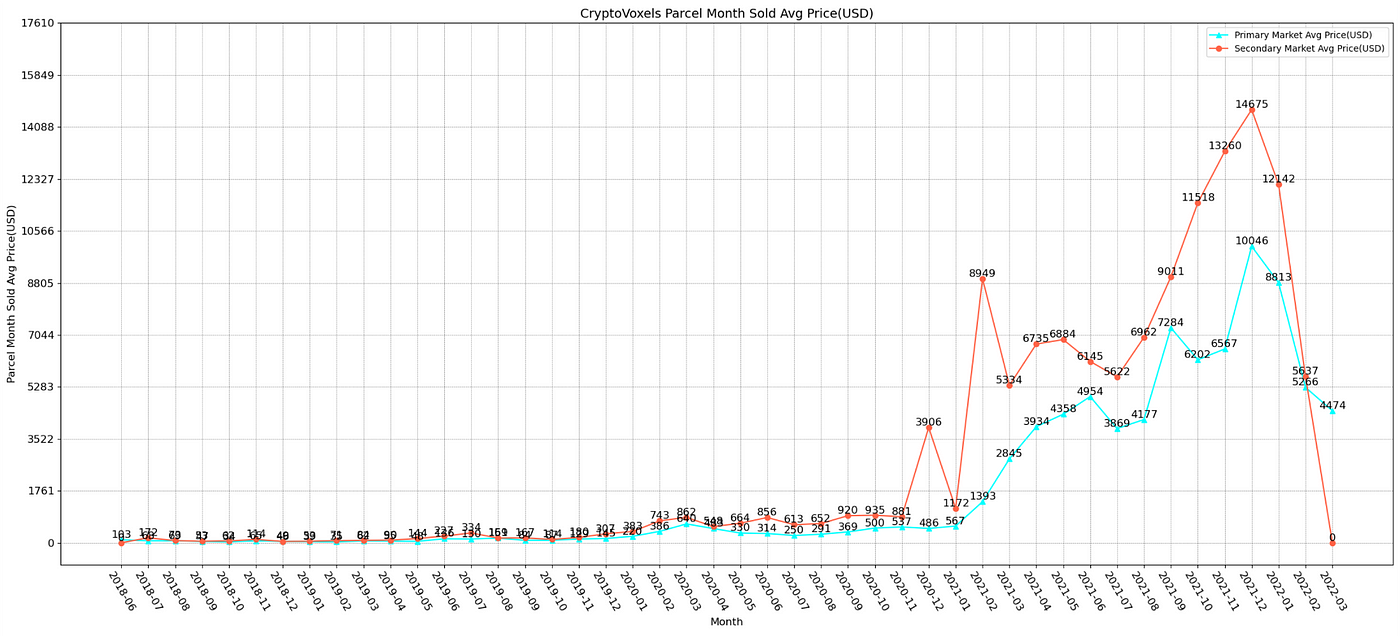Click the y-axis tick label 7044
The image size is (1400, 636).
(x=41, y=335)
